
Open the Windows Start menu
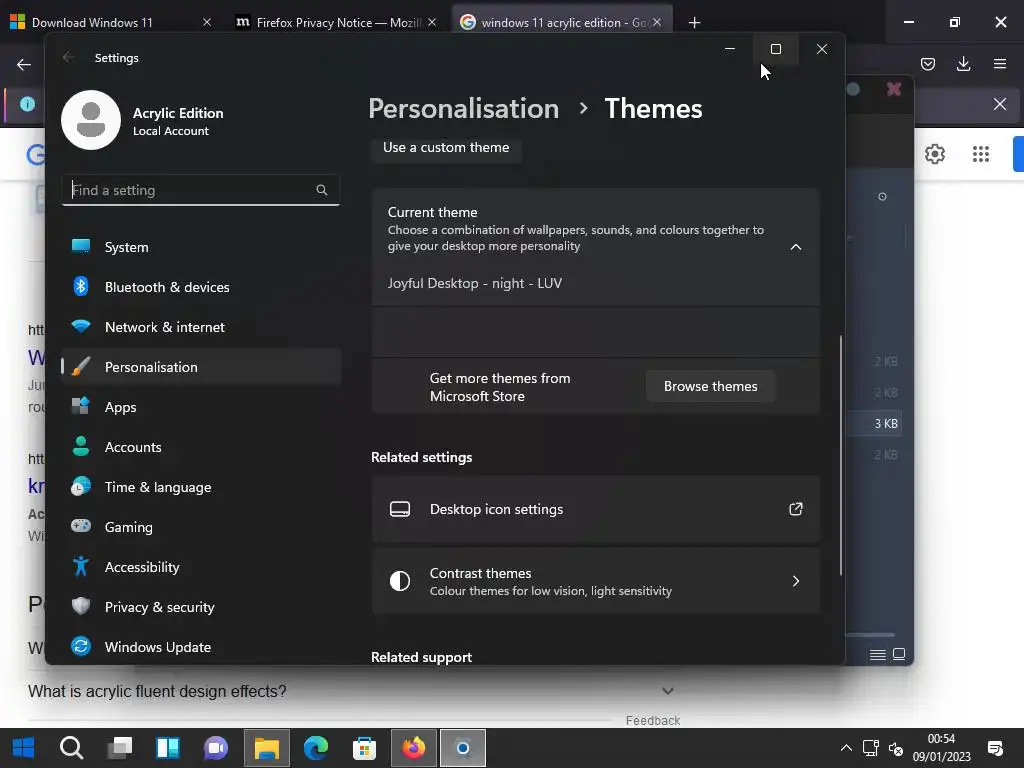pyautogui.click(x=24, y=748)
